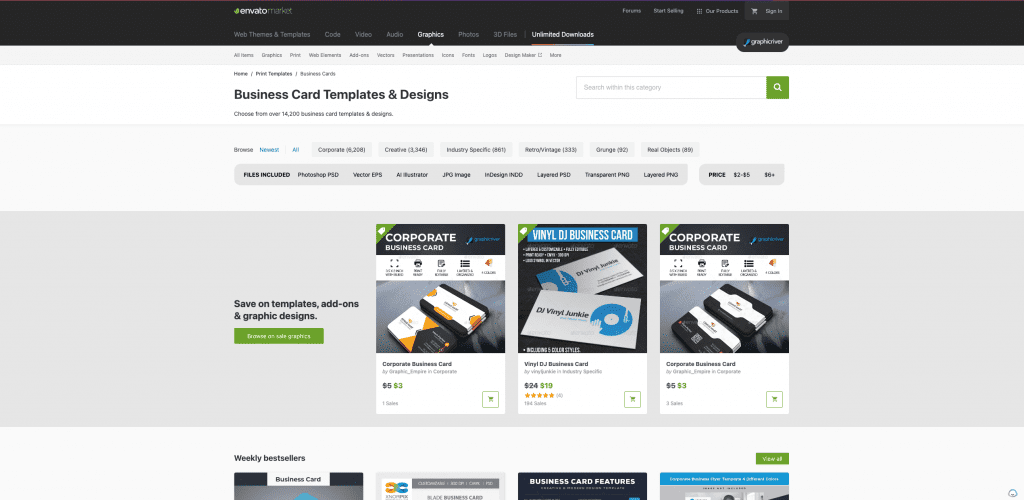
Task: Select All Items in the sub-navigation
Action: coord(244,55)
